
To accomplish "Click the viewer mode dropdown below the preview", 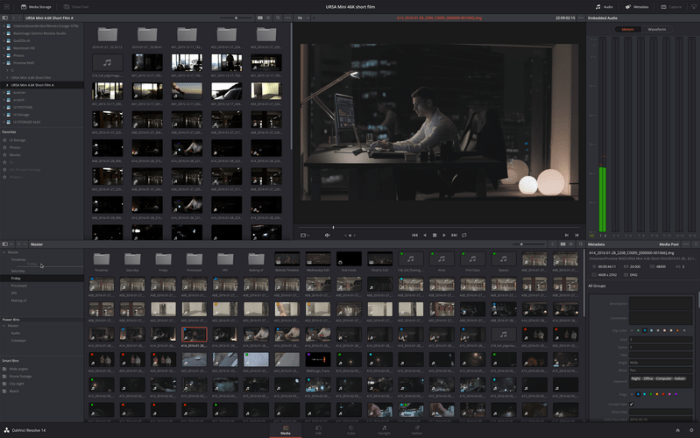I will [x=305, y=235].
